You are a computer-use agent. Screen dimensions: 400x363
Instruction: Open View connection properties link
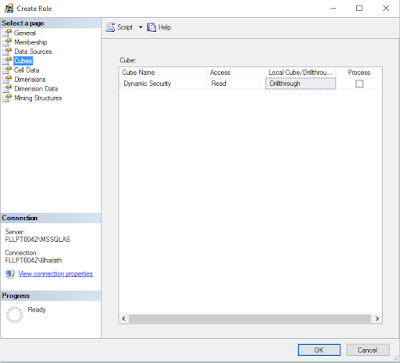tap(56, 274)
